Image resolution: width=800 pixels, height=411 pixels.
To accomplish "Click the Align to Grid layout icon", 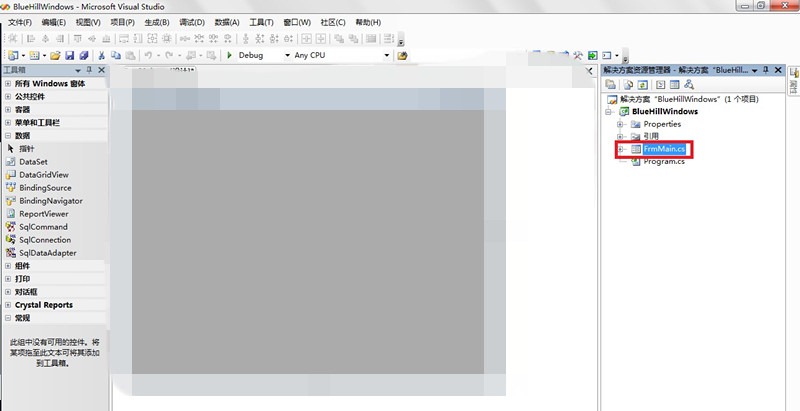I will (12, 39).
